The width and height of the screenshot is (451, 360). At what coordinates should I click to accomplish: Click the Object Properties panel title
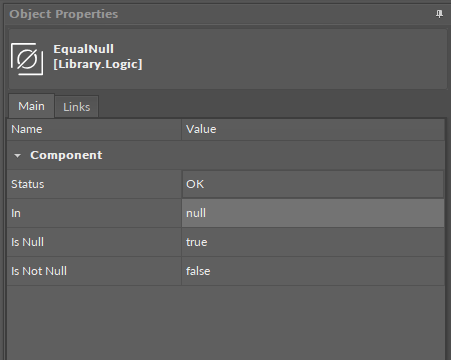pos(64,14)
